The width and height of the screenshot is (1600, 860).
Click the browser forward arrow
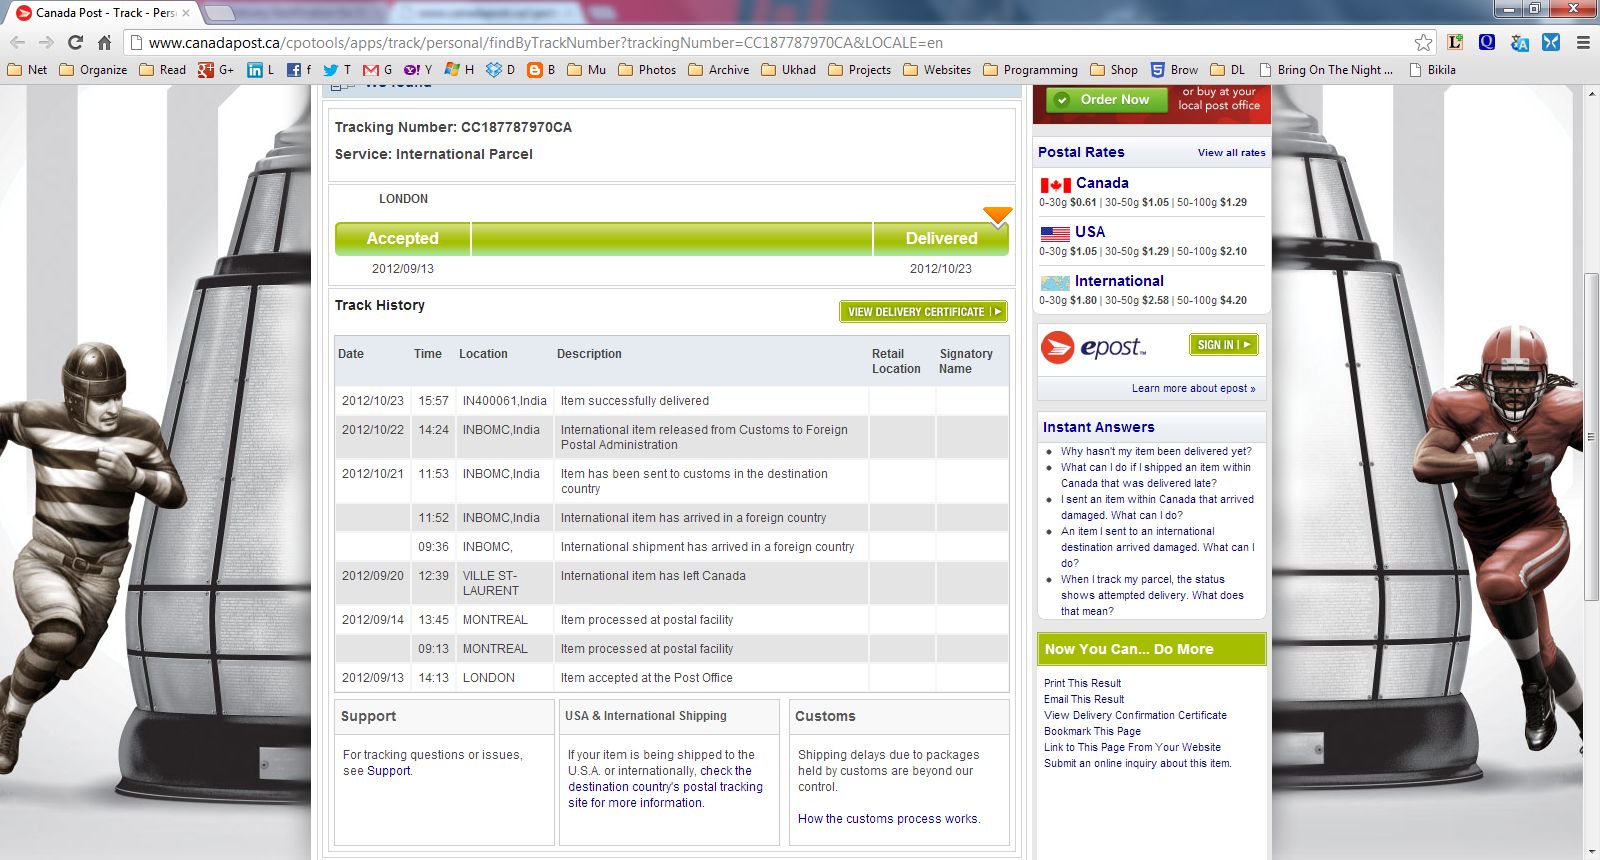coord(46,42)
